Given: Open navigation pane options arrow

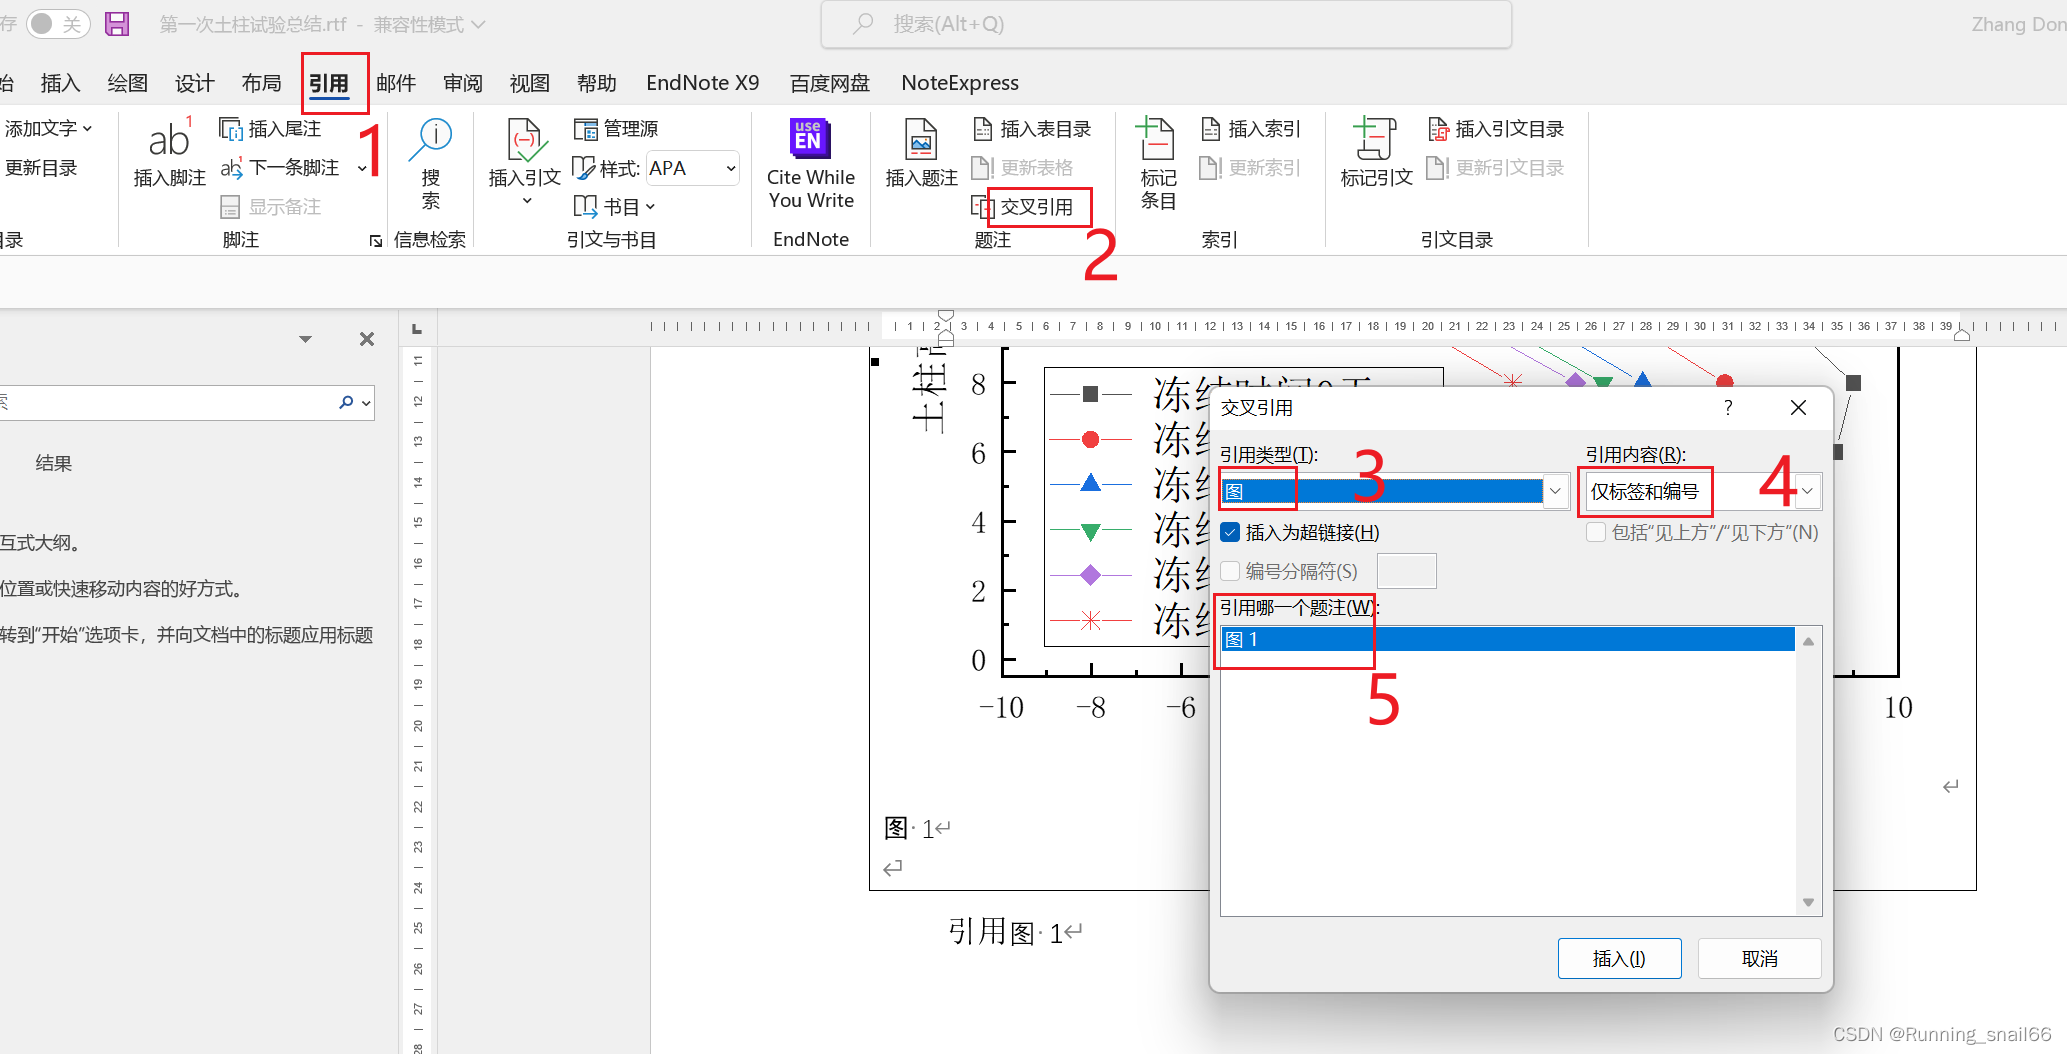Looking at the screenshot, I should pos(306,339).
